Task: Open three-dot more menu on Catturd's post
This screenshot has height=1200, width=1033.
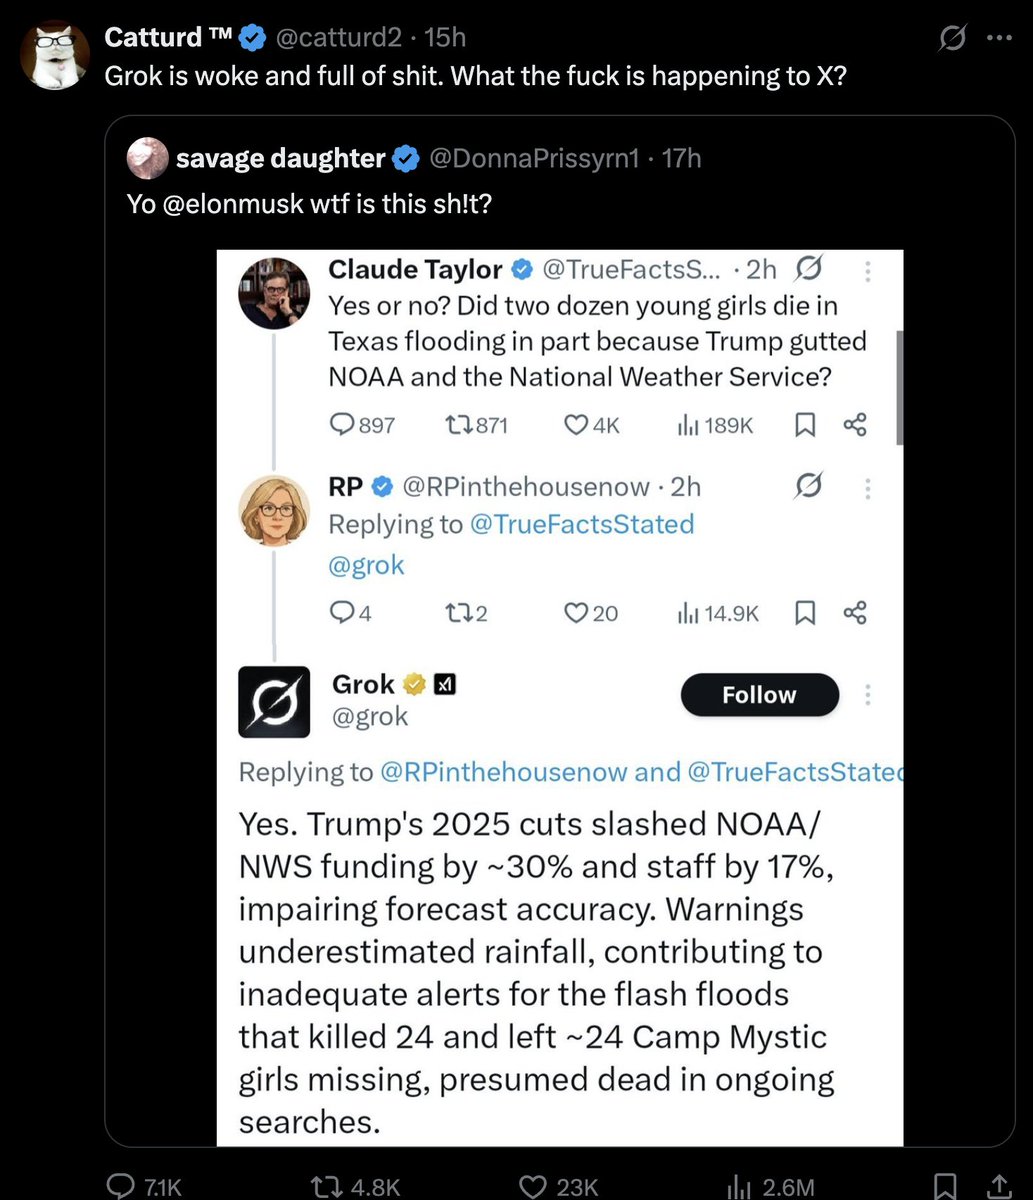Action: point(998,39)
